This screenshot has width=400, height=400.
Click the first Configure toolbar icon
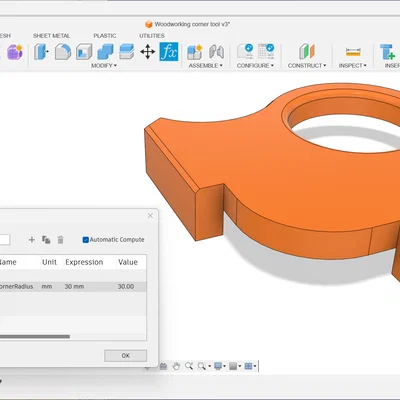point(245,52)
